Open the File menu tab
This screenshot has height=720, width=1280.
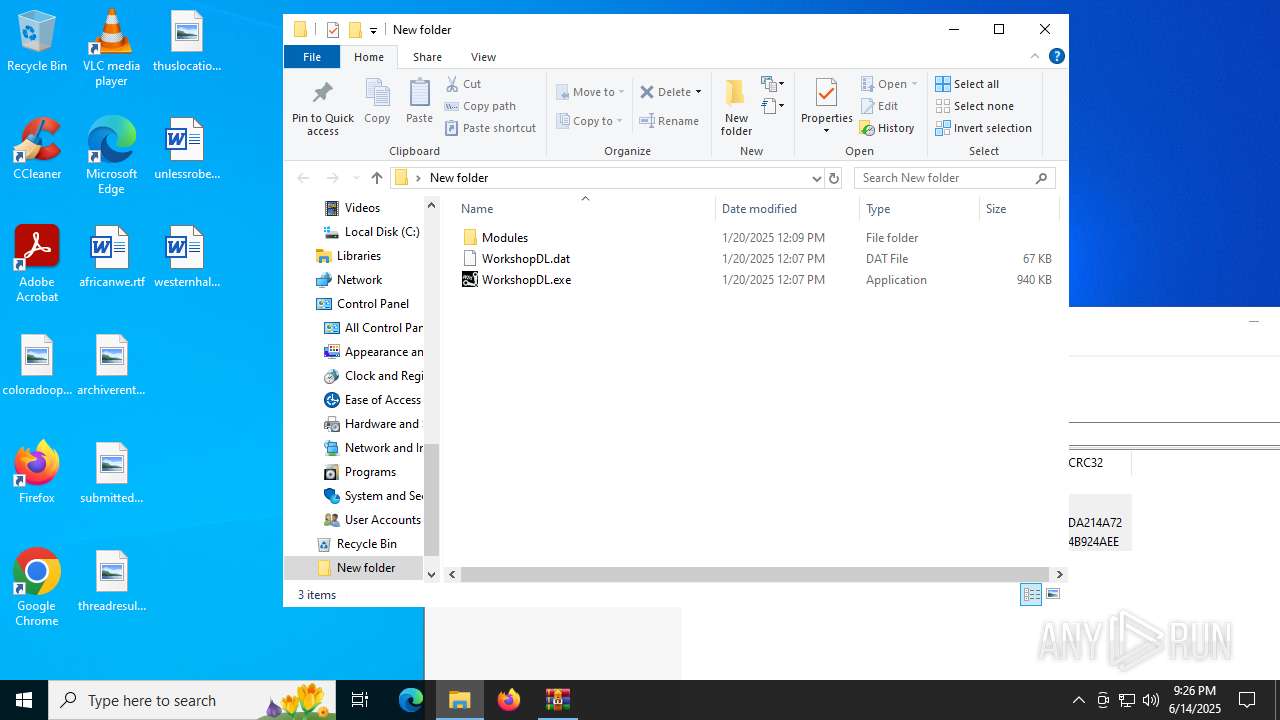(312, 57)
